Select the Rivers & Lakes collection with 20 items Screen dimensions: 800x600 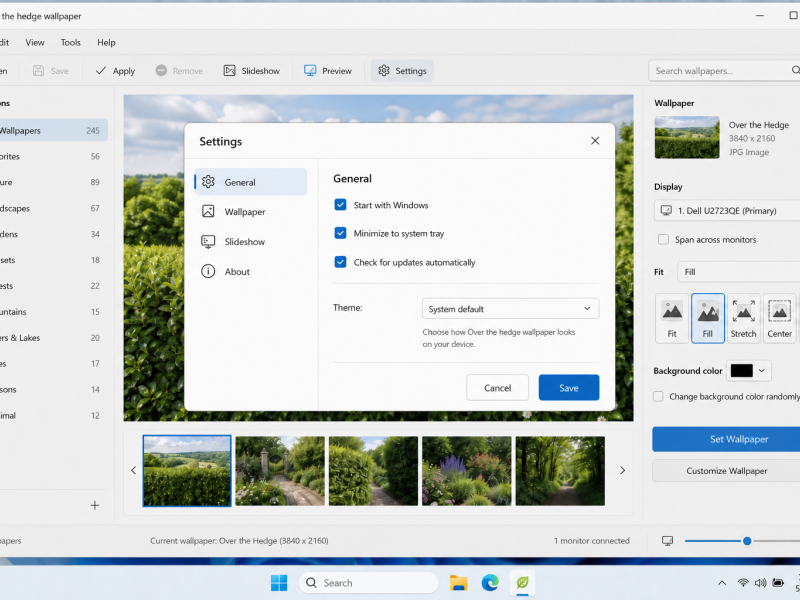click(x=54, y=338)
